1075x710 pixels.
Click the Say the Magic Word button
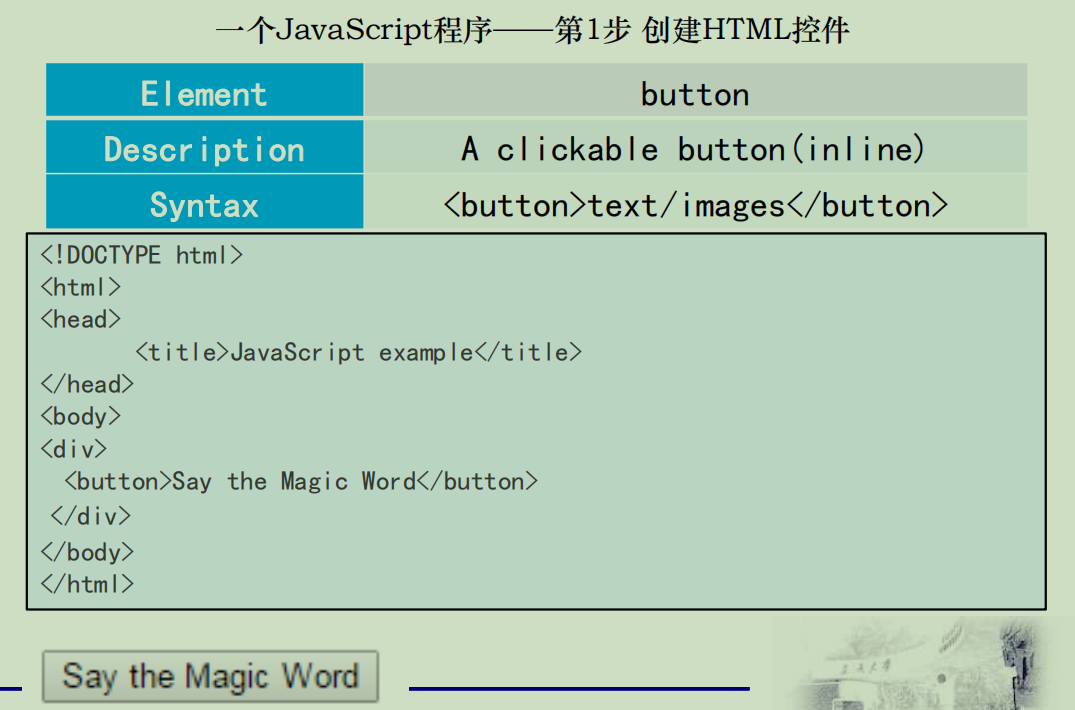click(x=210, y=676)
